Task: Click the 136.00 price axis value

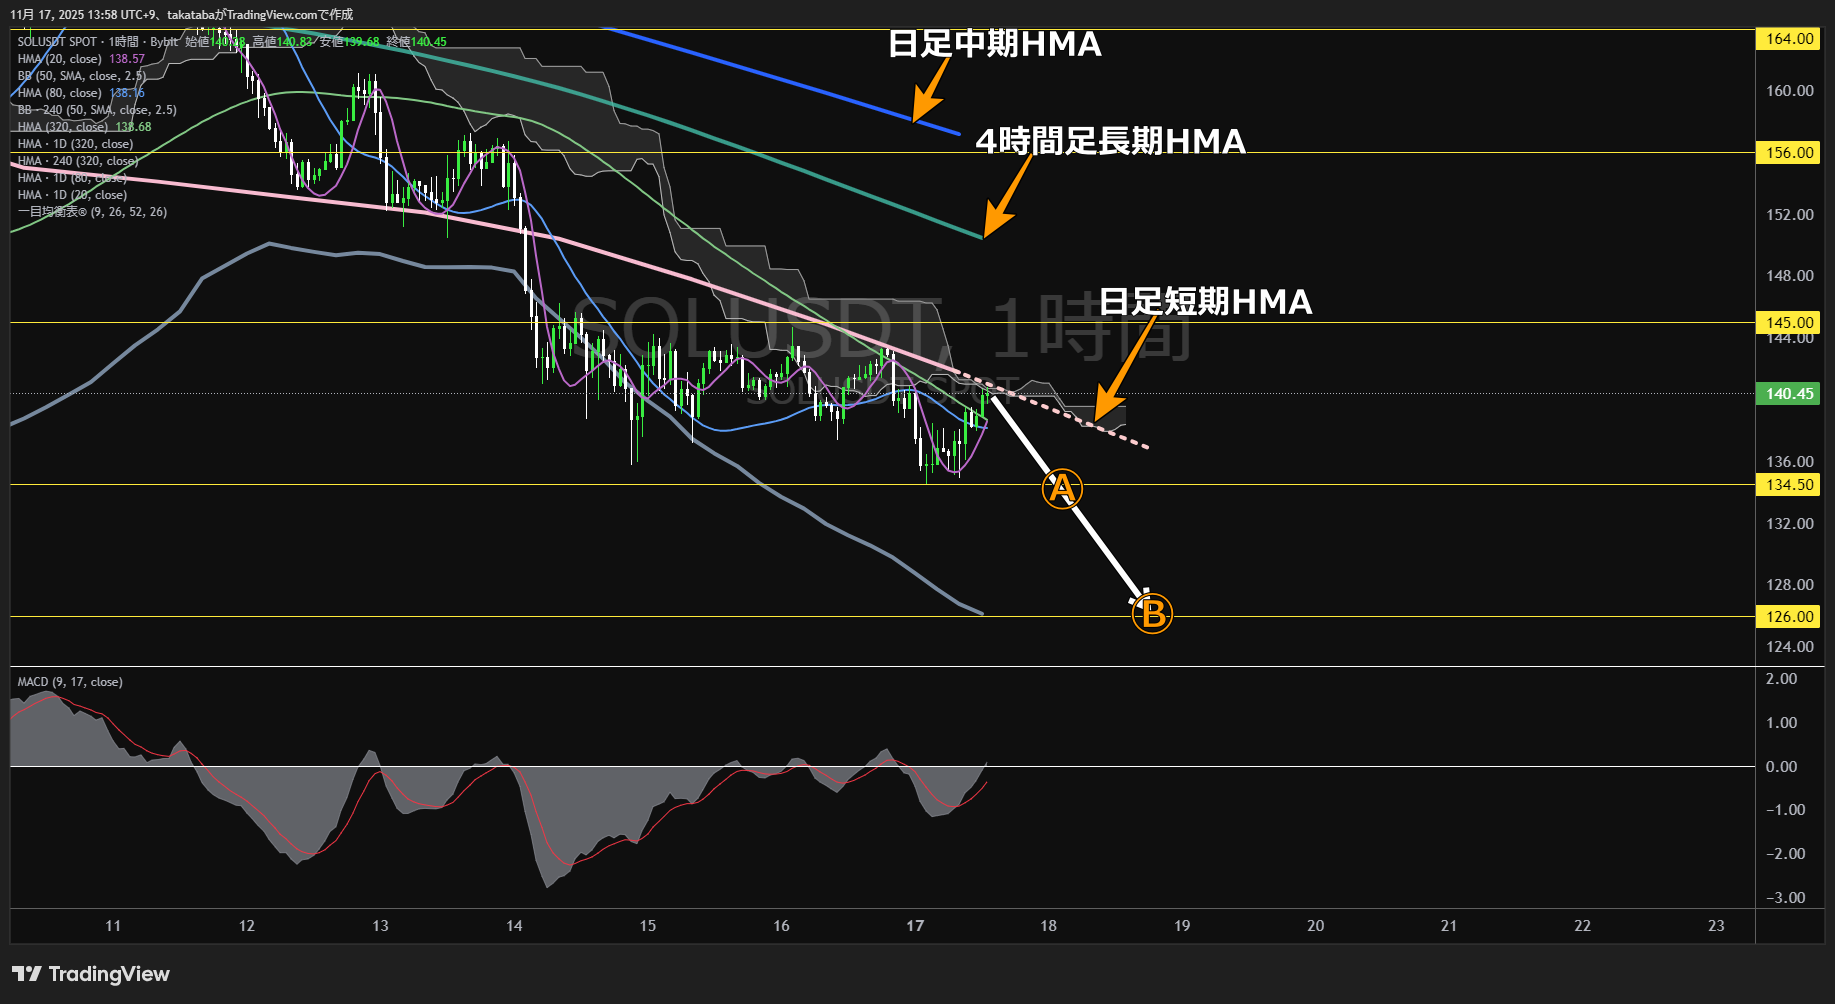Action: tap(1790, 462)
